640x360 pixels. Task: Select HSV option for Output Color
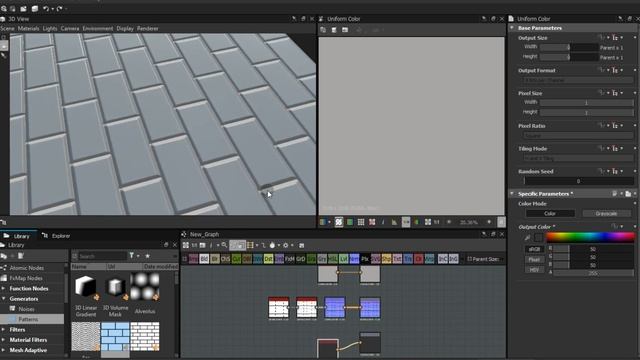pos(534,269)
